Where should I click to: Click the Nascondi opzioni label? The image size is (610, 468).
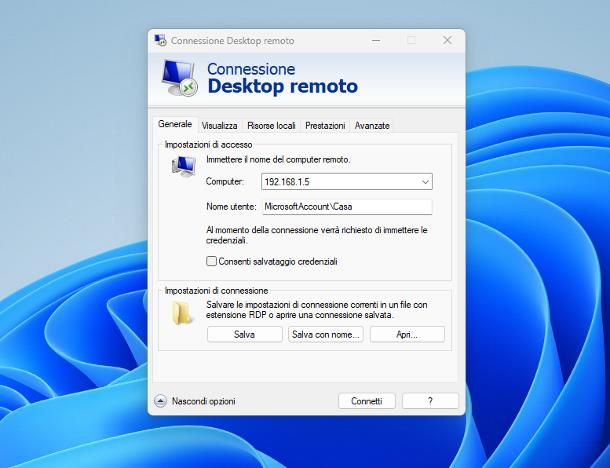(x=203, y=401)
